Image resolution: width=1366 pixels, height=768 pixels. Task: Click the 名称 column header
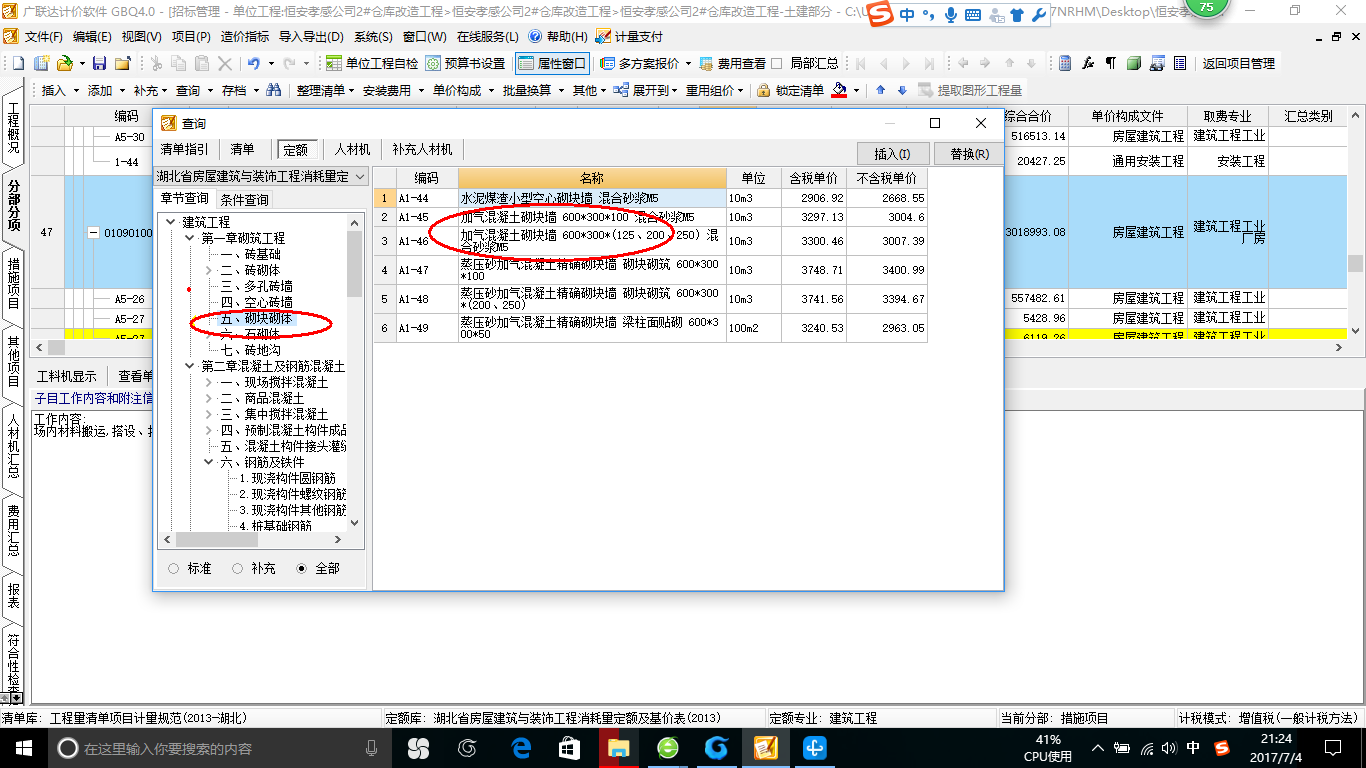pos(592,178)
